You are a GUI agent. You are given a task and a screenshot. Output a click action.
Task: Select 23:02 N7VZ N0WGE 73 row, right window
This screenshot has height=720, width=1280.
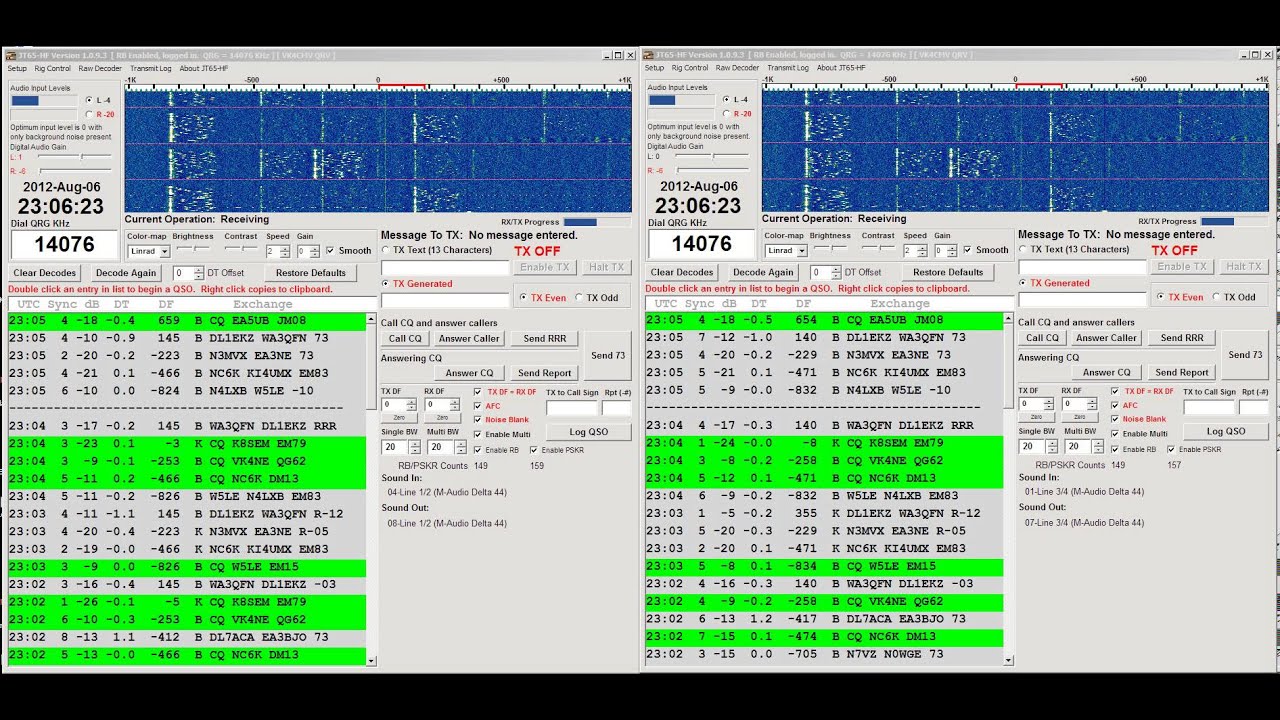[824, 655]
